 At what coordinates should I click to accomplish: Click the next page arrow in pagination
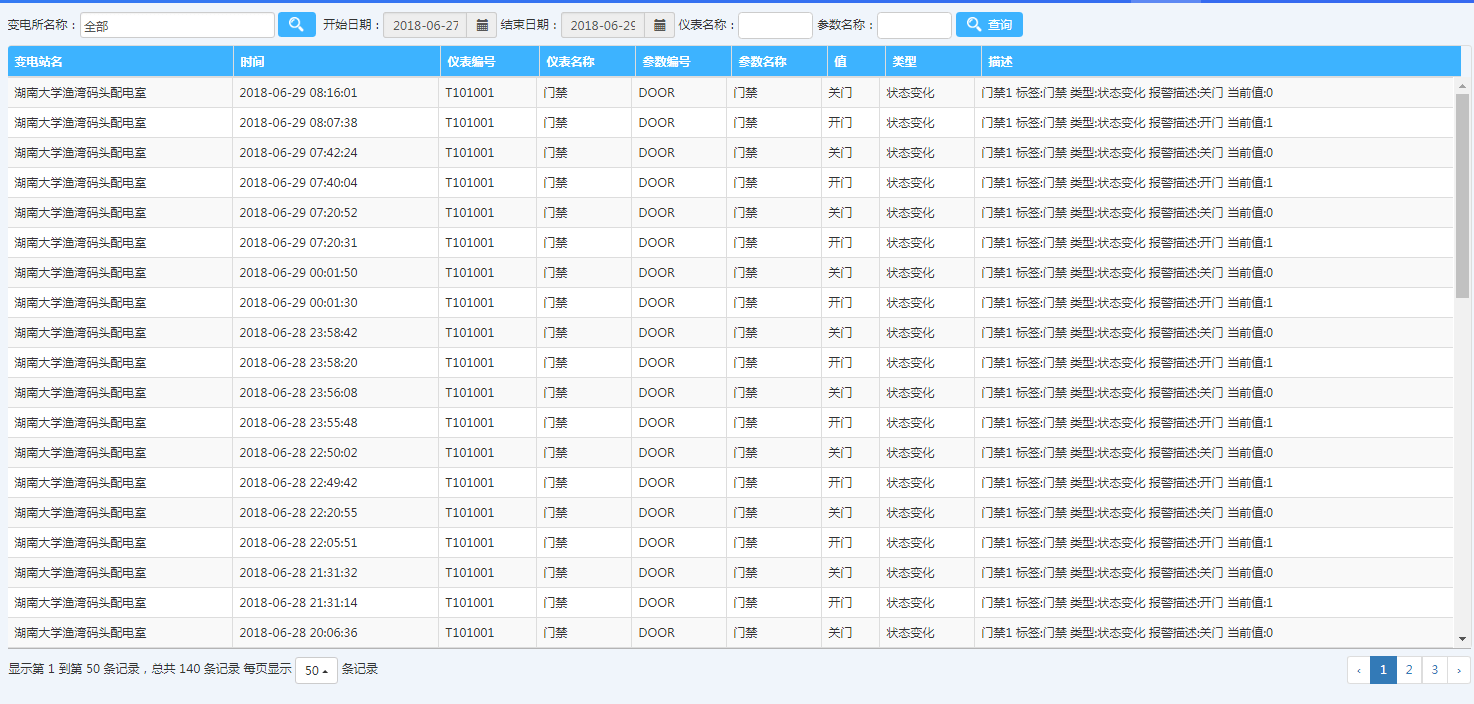click(x=1458, y=670)
